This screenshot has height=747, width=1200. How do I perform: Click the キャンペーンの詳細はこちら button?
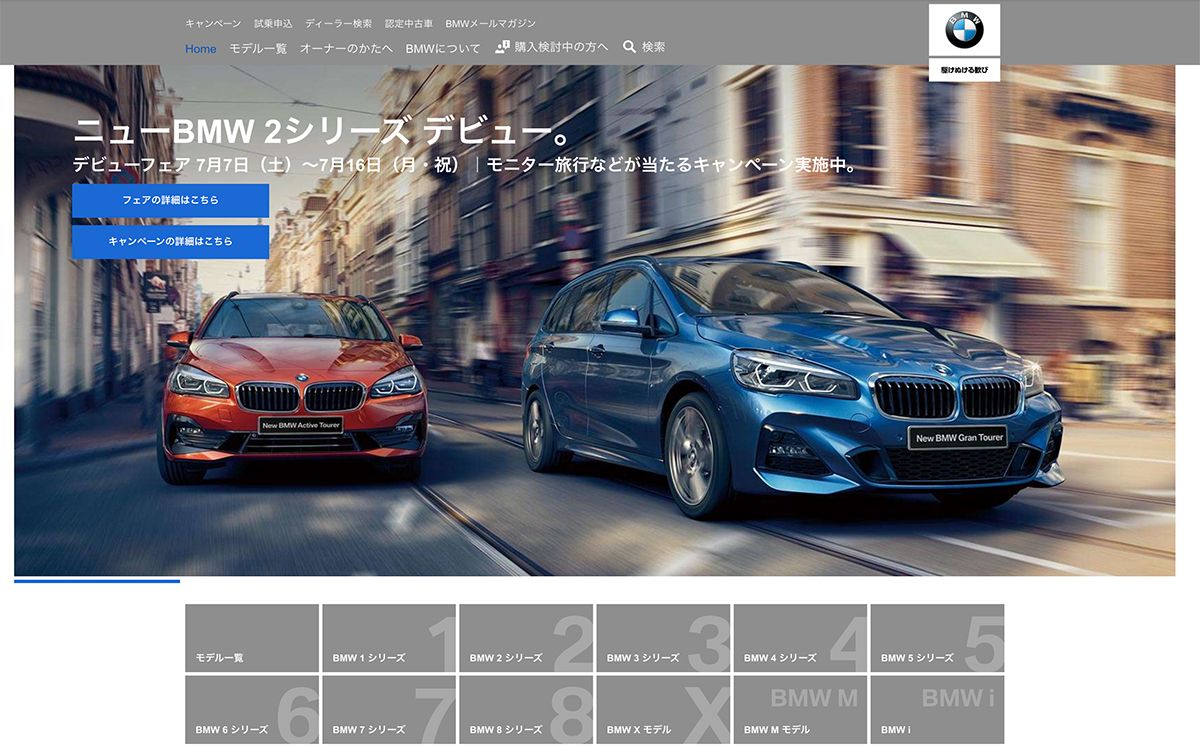[x=170, y=242]
